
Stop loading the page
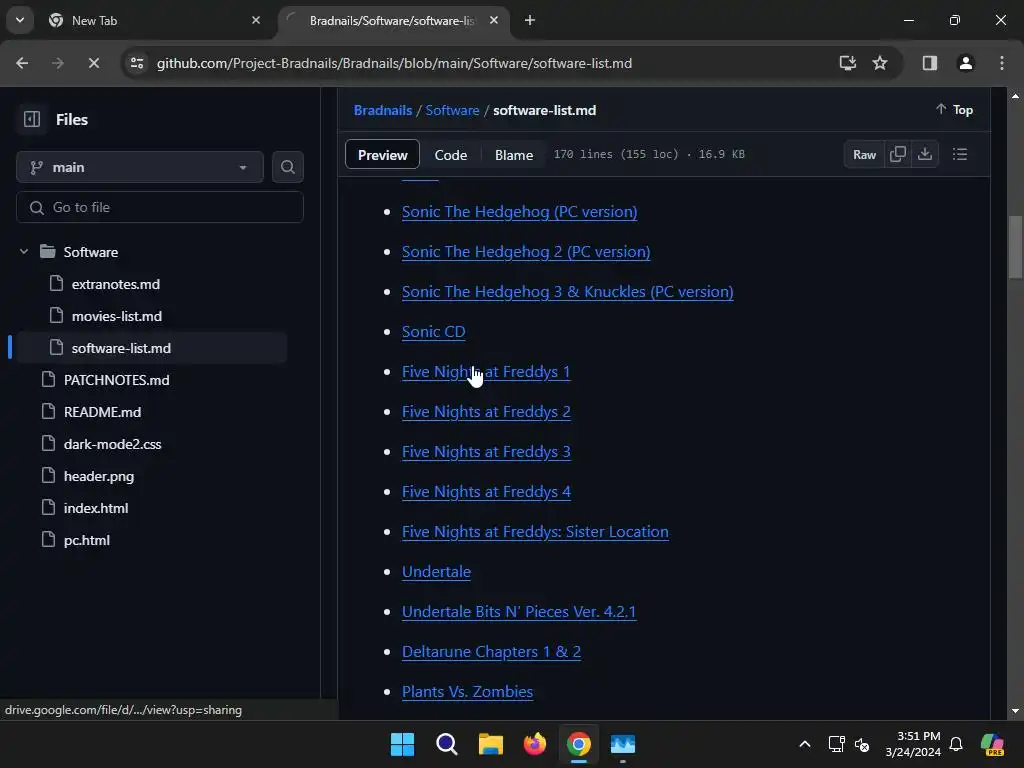93,63
